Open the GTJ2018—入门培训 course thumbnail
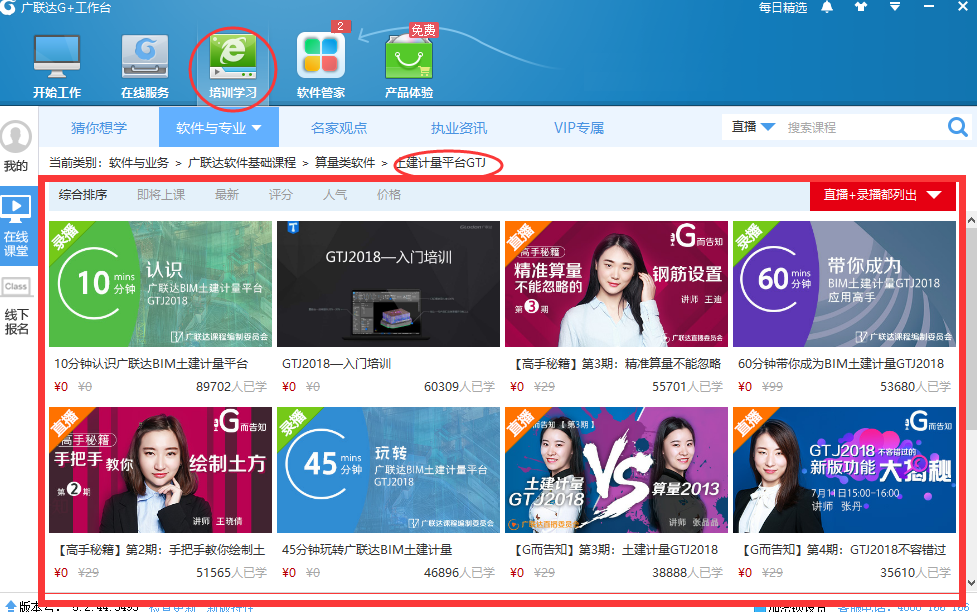 [388, 284]
